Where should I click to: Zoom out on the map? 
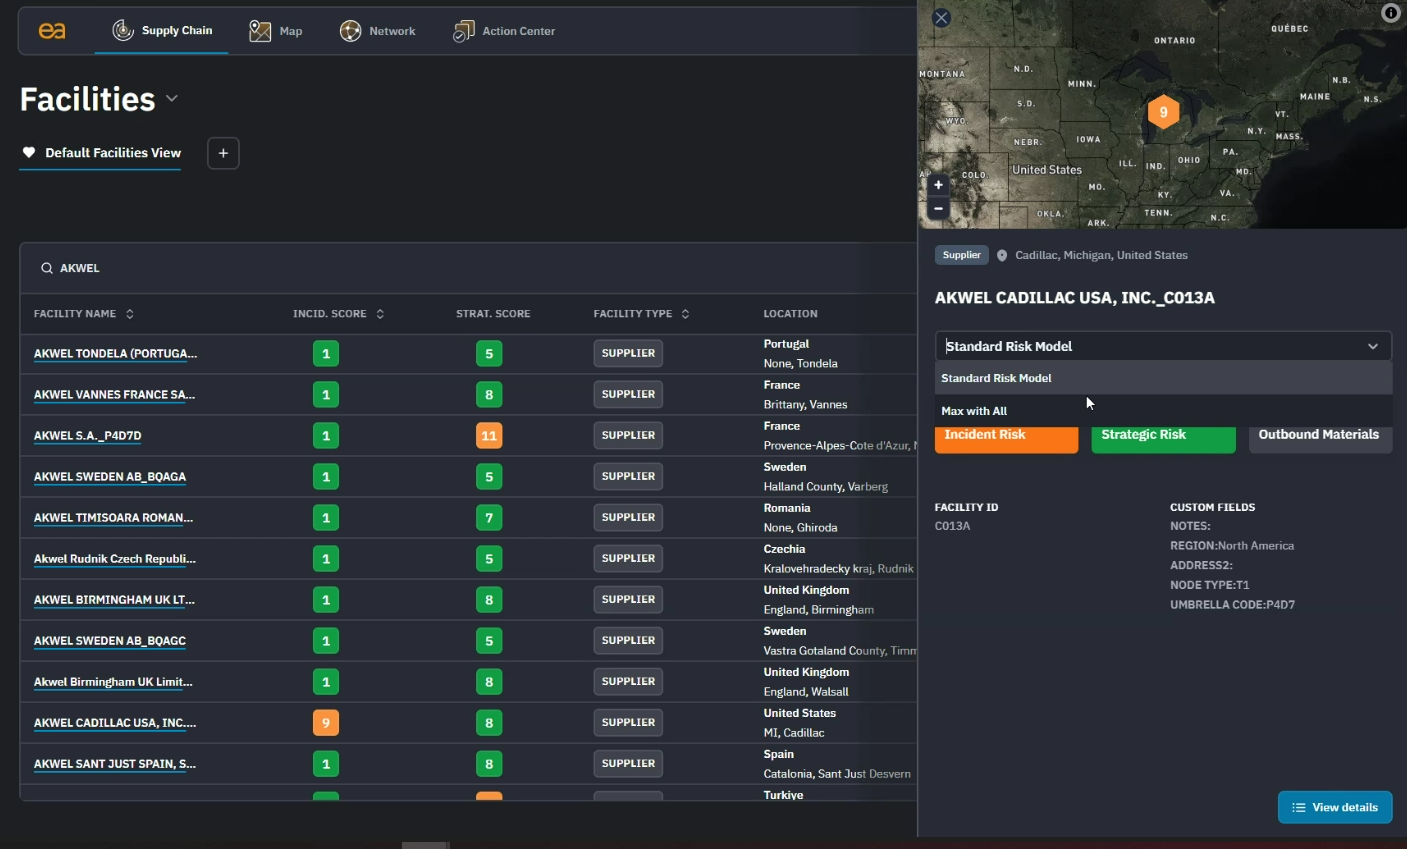point(938,208)
